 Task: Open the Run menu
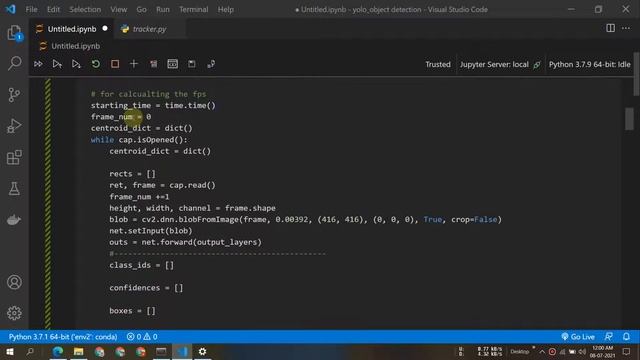coord(162,9)
